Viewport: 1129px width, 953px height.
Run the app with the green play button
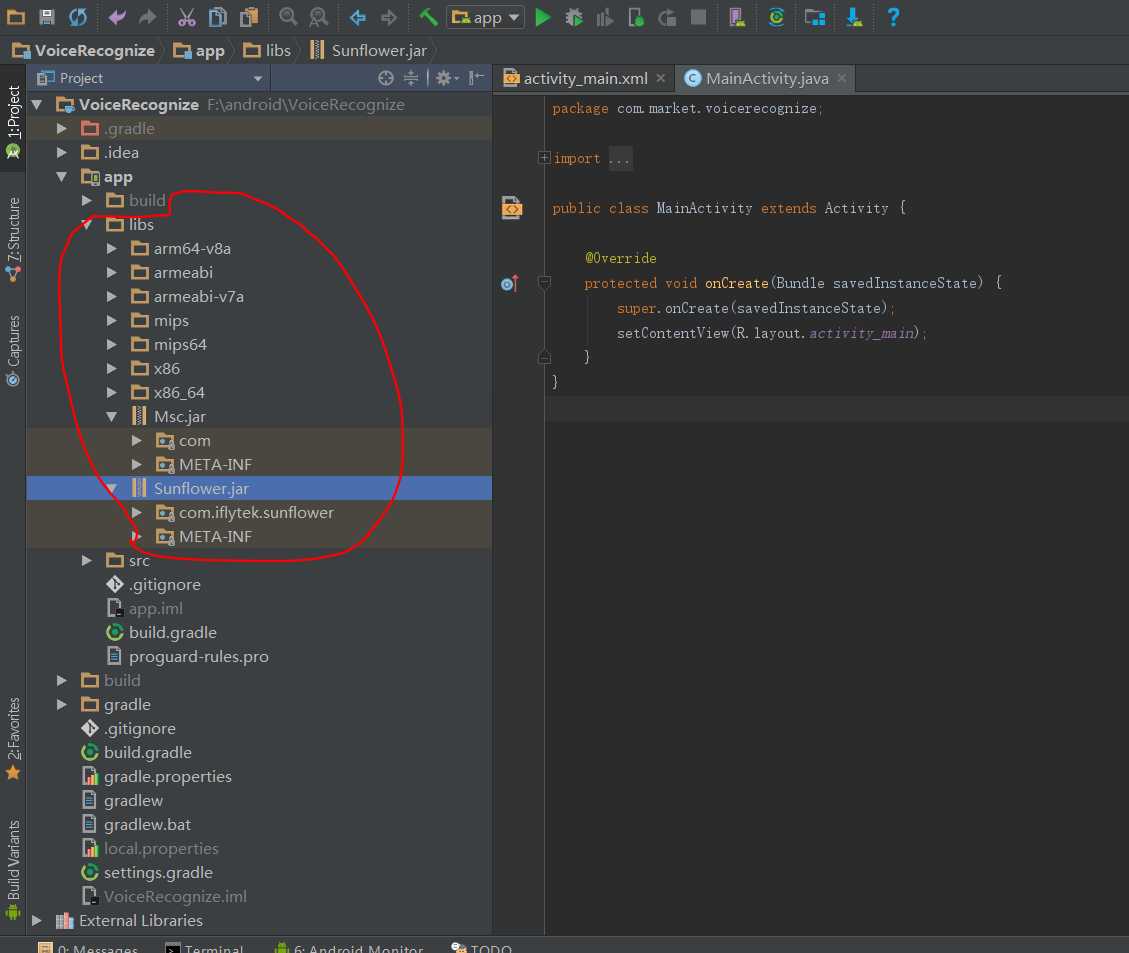(543, 17)
